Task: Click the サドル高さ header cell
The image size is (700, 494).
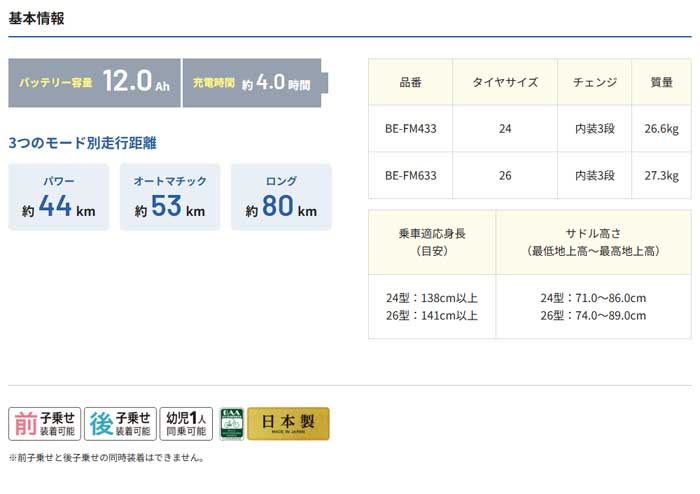Action: 592,242
